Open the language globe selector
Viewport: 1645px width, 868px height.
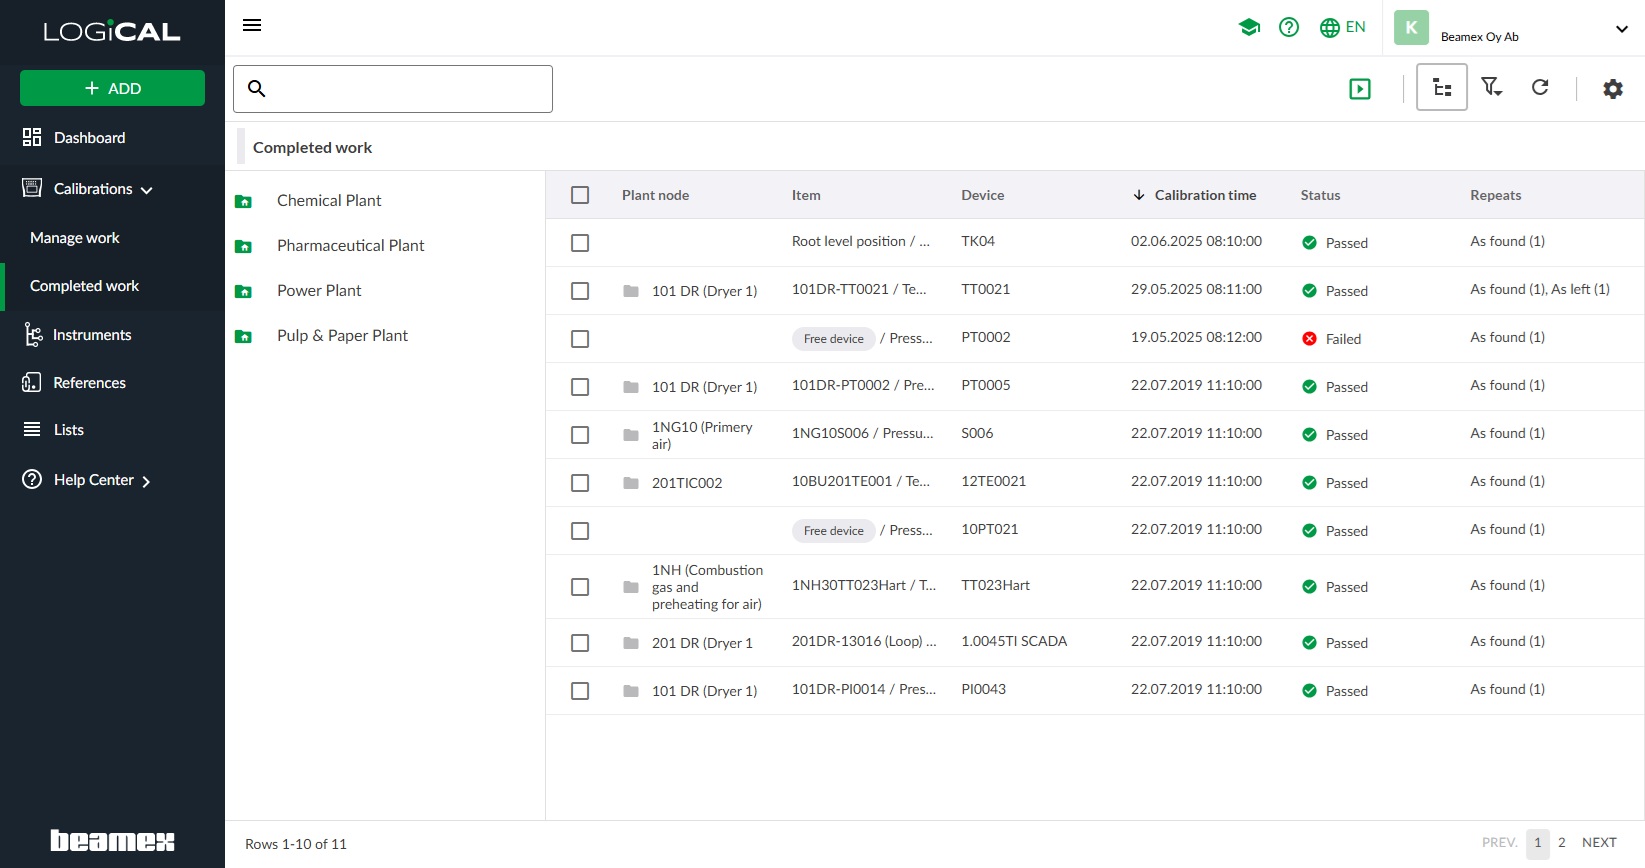click(x=1342, y=27)
